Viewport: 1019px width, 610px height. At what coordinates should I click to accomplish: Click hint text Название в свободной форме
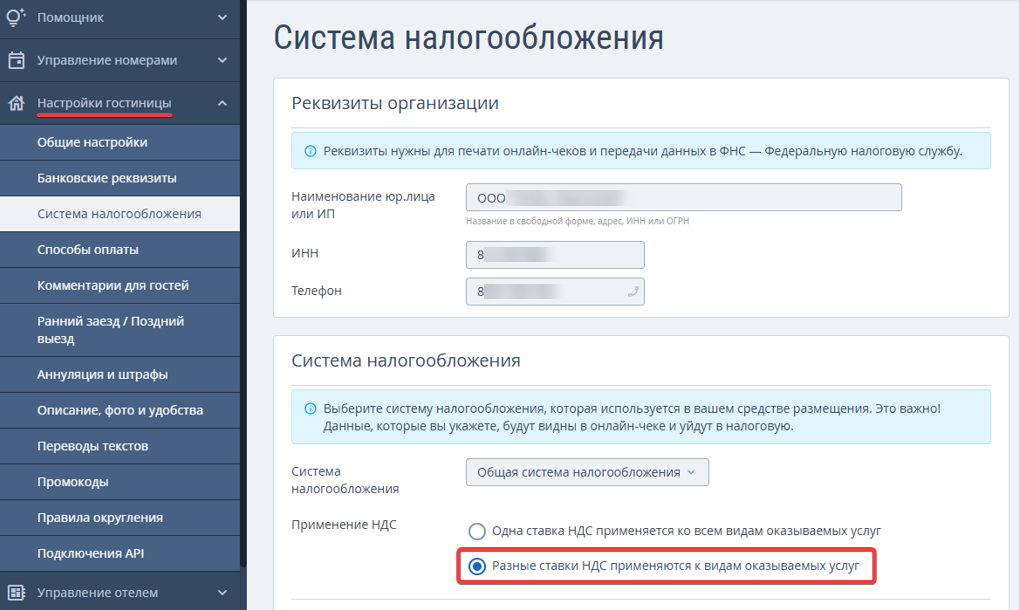(577, 221)
